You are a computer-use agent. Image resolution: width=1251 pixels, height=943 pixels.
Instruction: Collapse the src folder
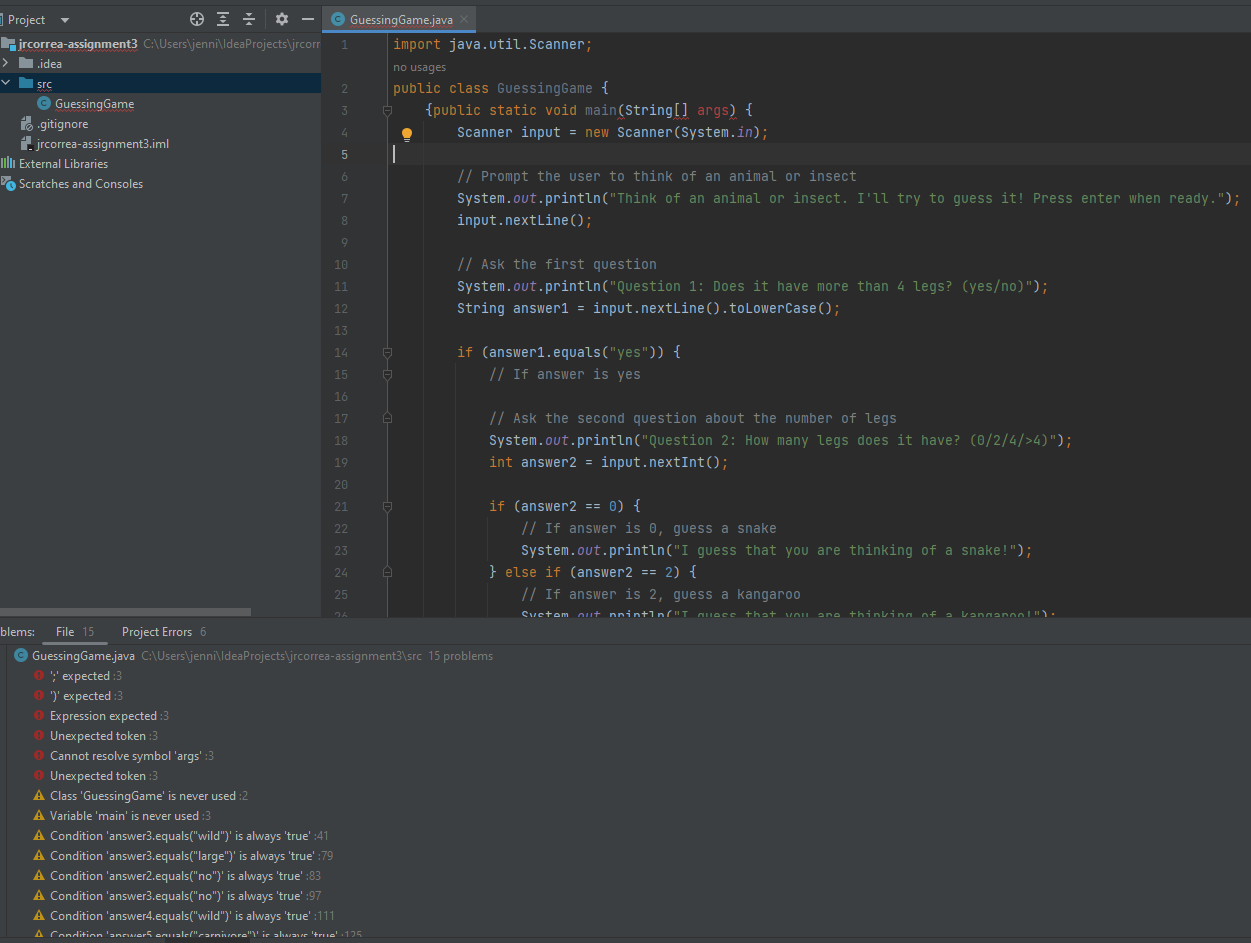[x=6, y=84]
